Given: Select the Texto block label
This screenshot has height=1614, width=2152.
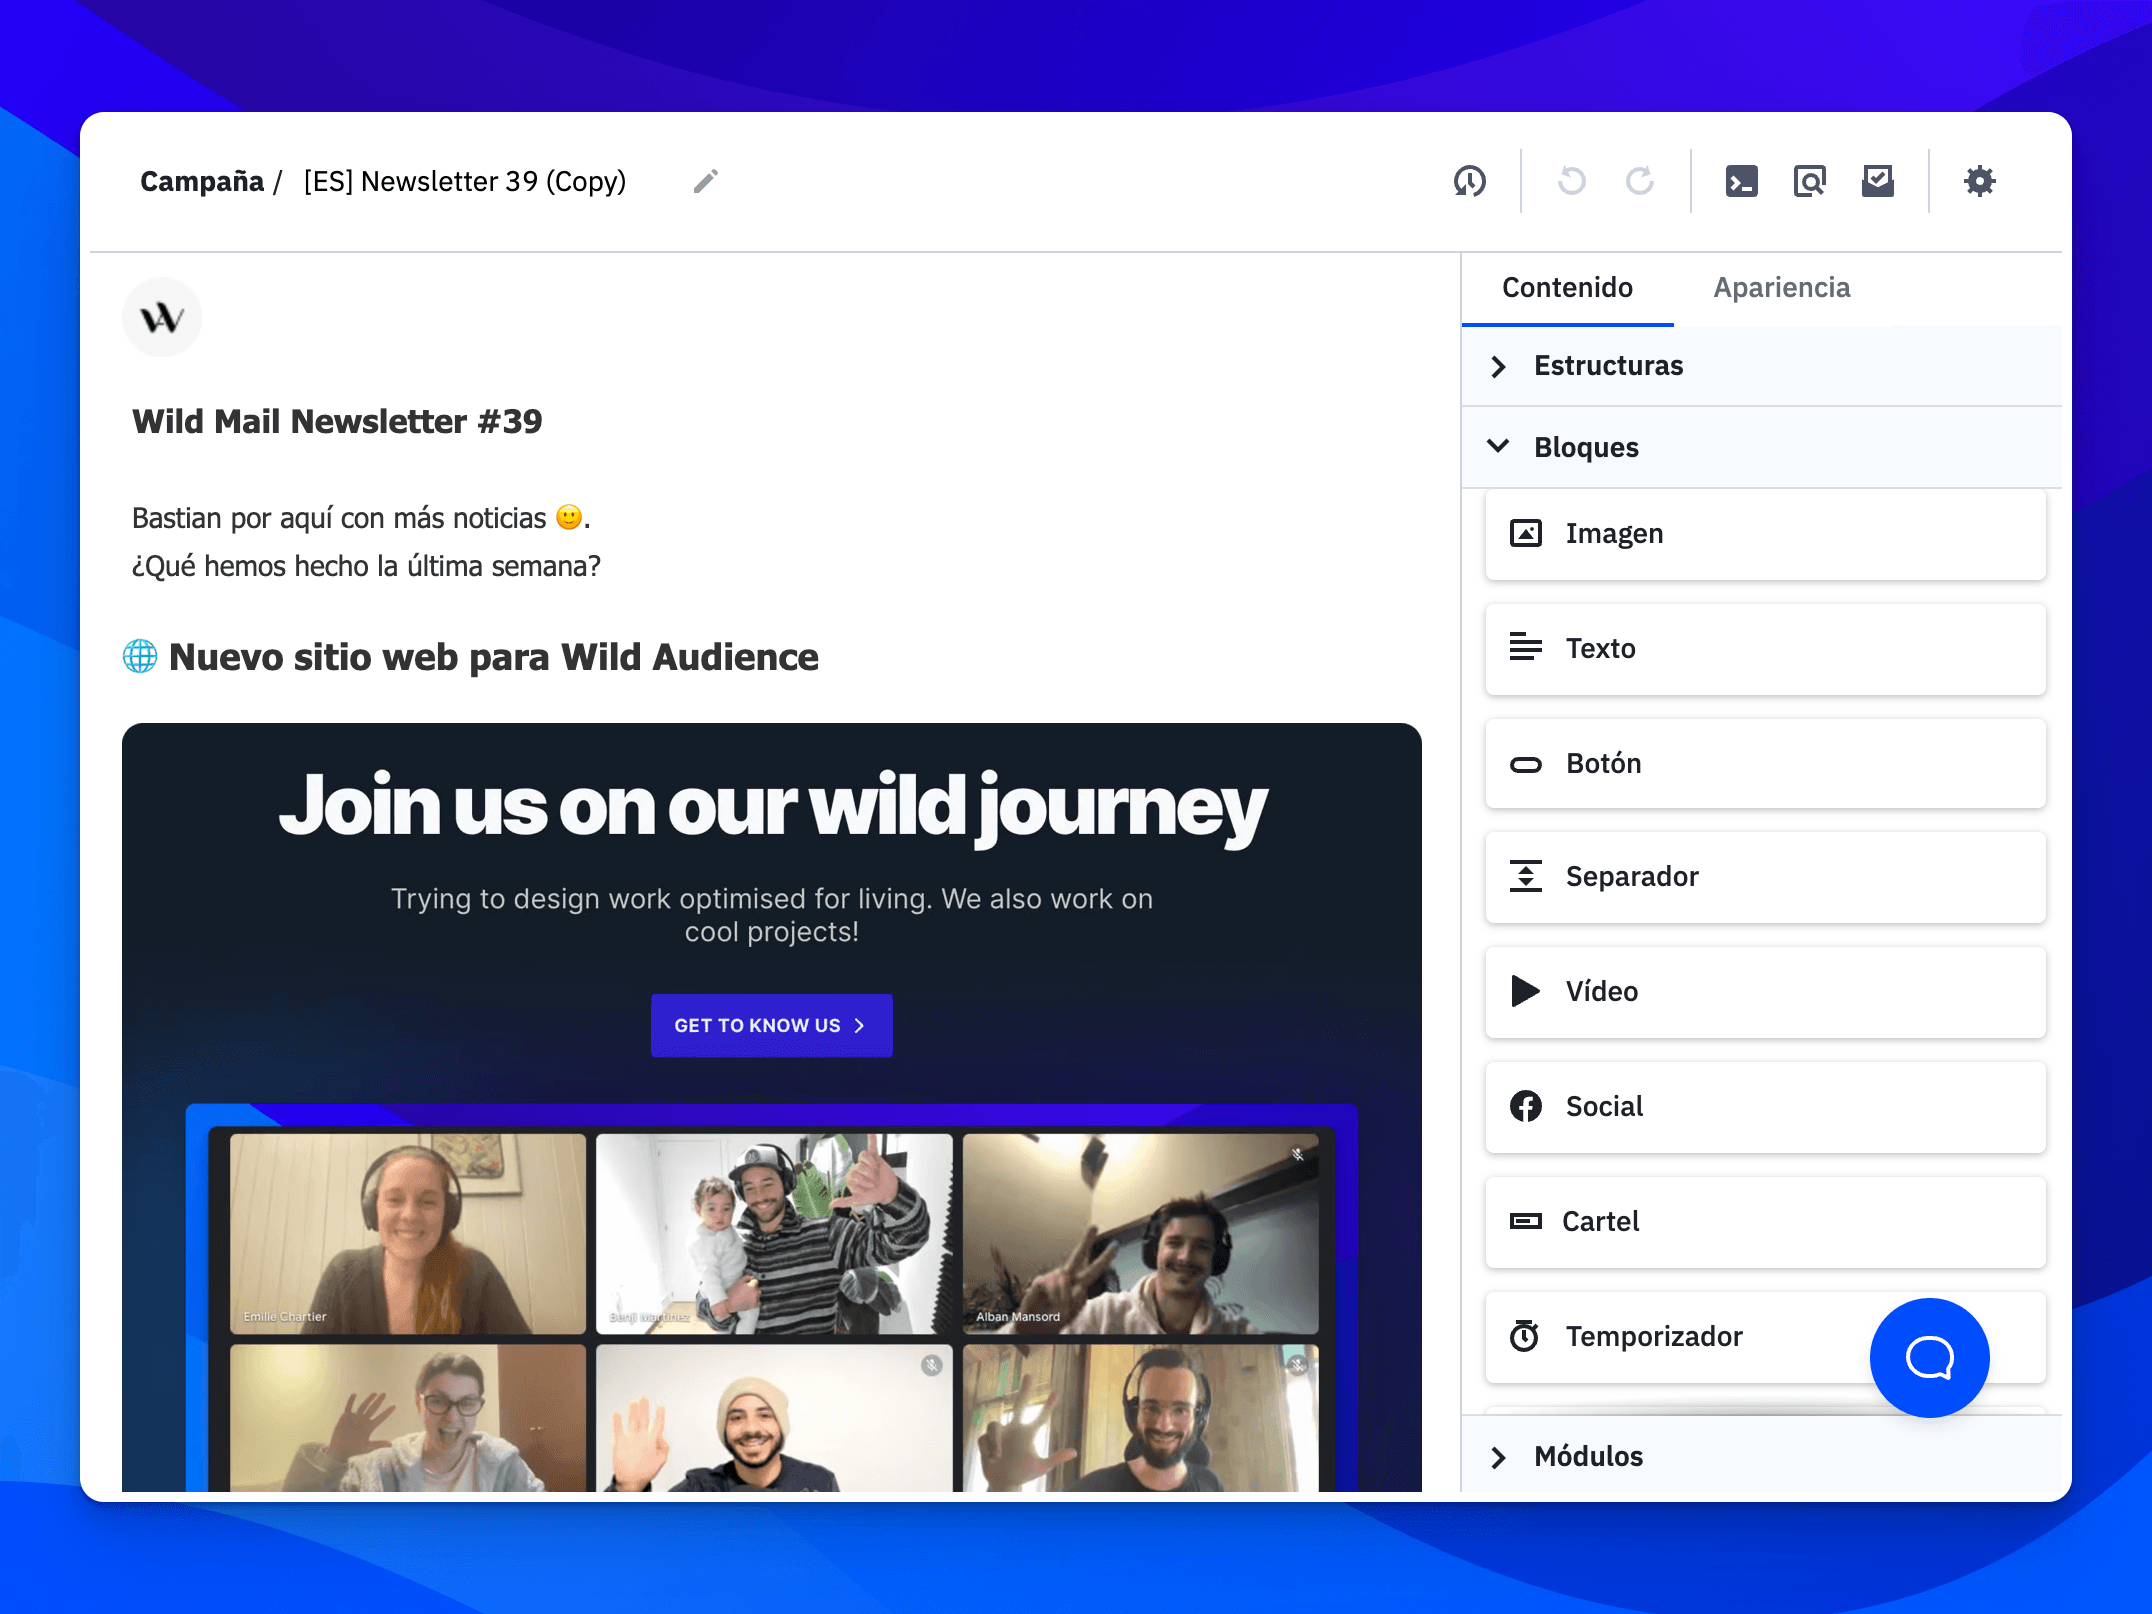Looking at the screenshot, I should point(1601,648).
